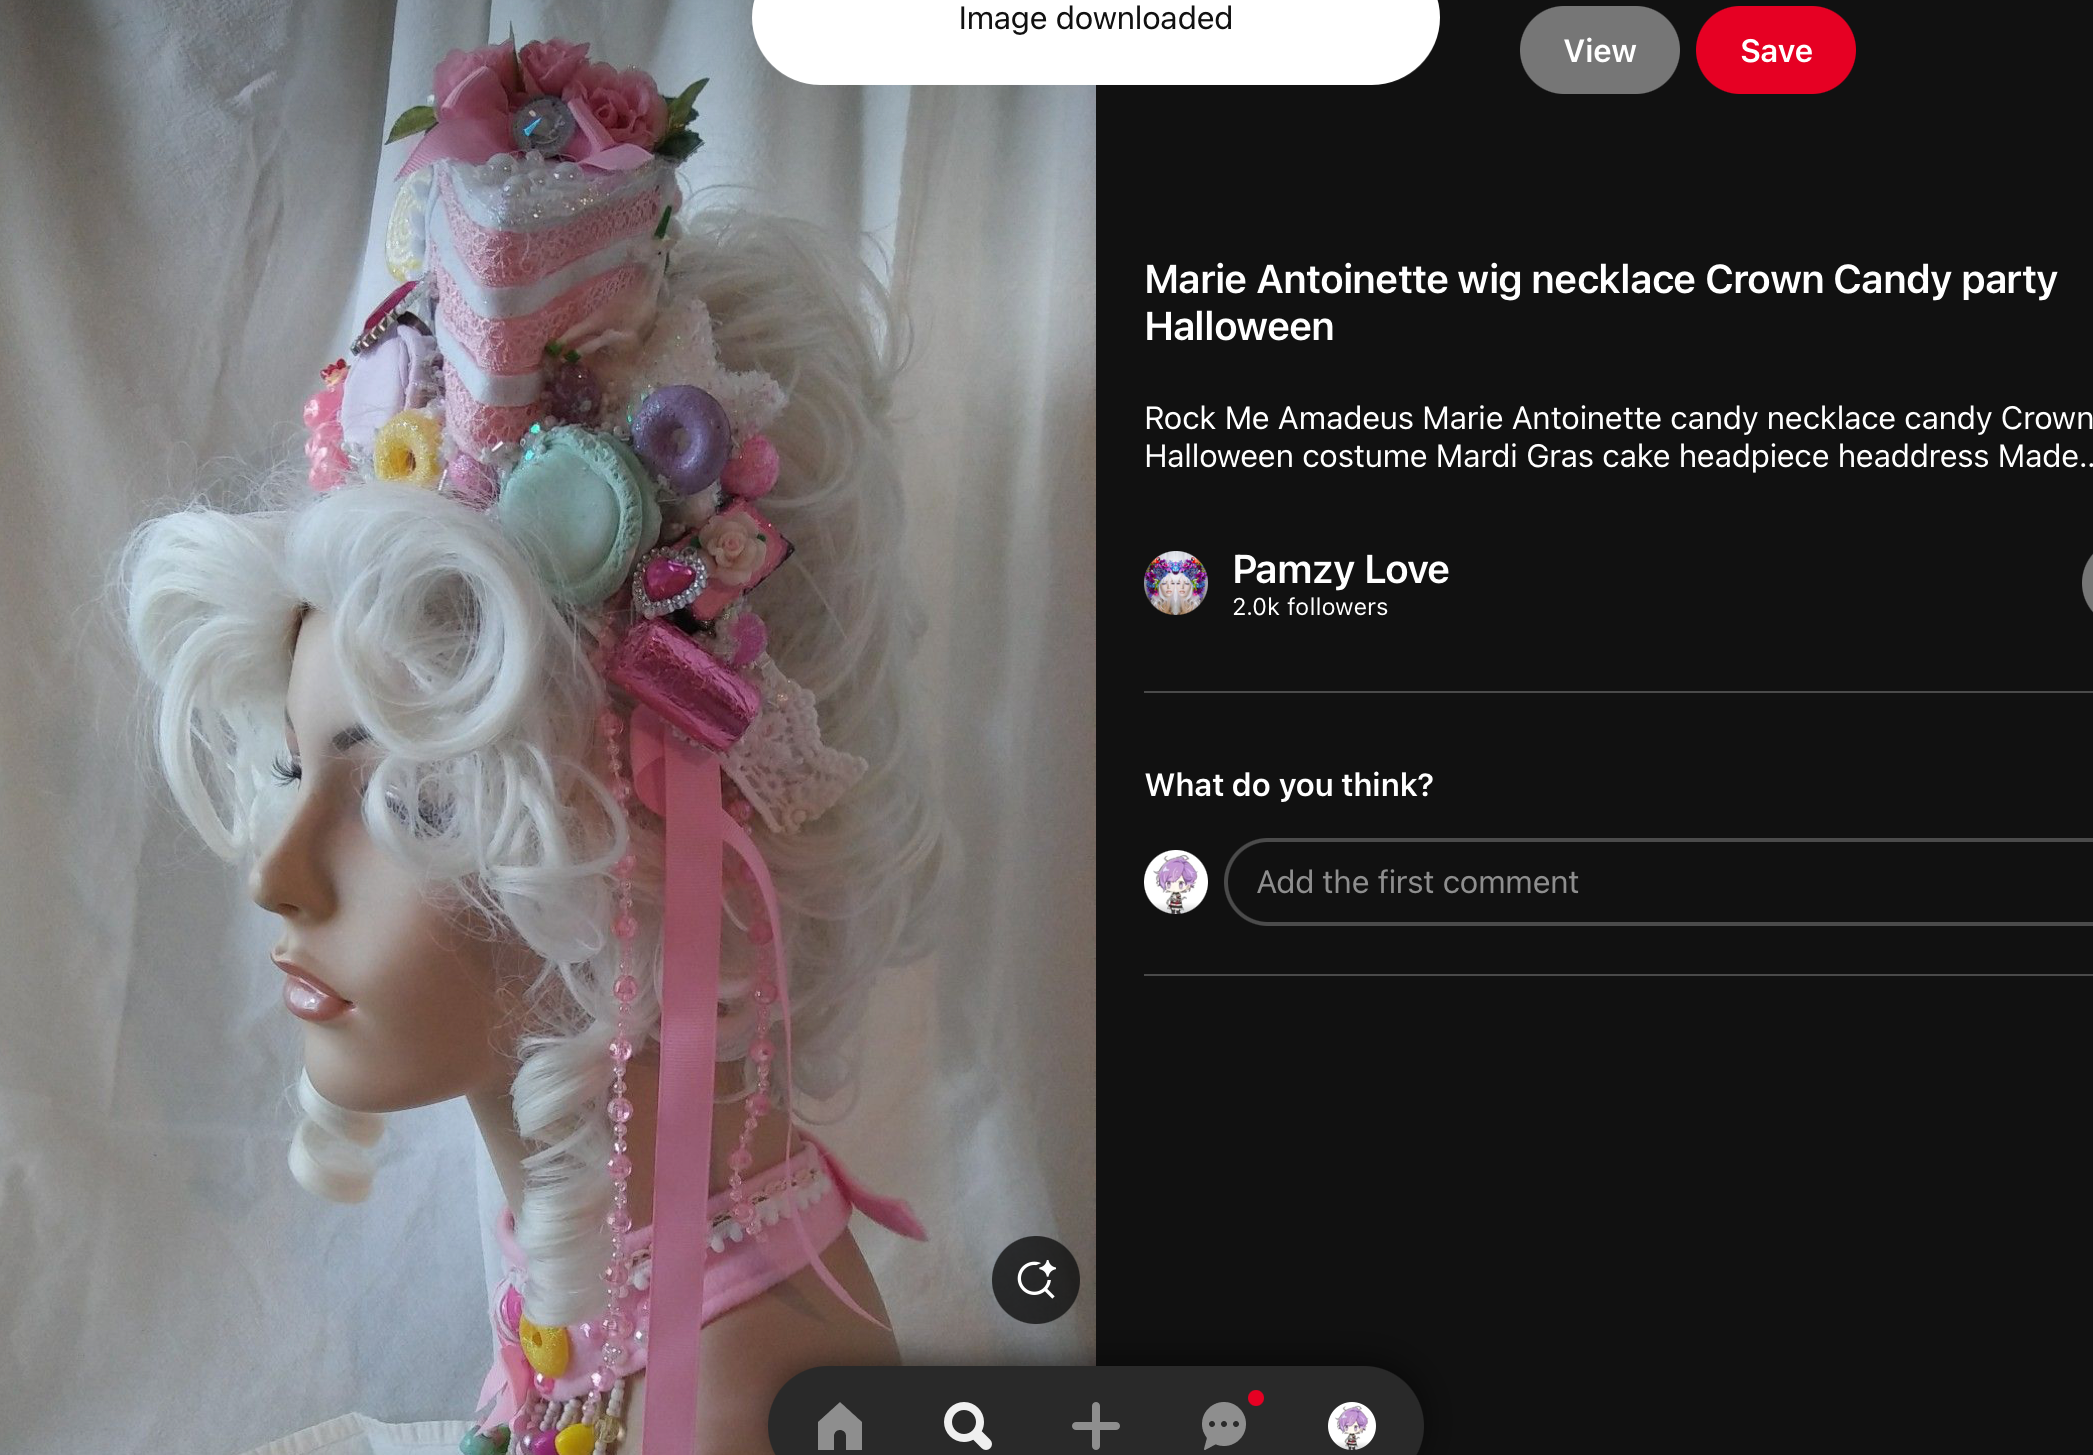
Task: Click the red Save button
Action: (x=1776, y=50)
